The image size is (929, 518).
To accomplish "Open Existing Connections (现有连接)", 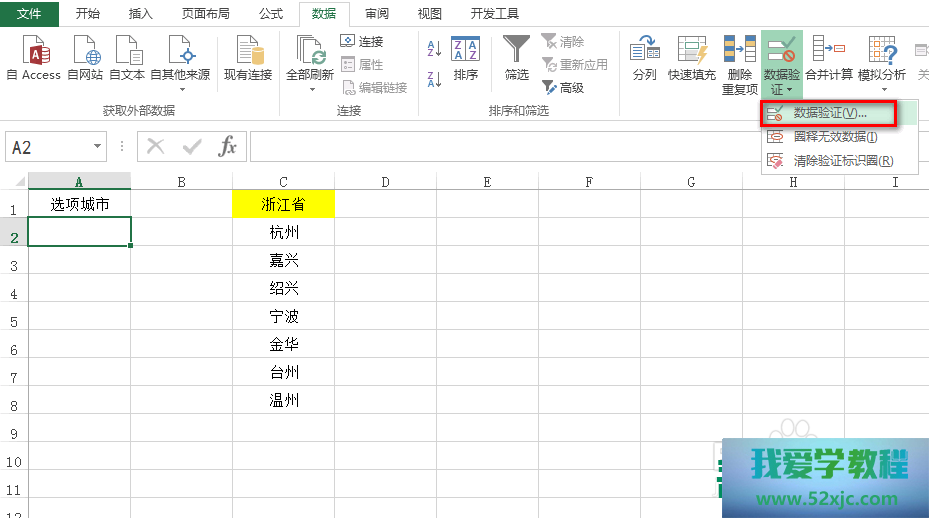I will (x=247, y=57).
